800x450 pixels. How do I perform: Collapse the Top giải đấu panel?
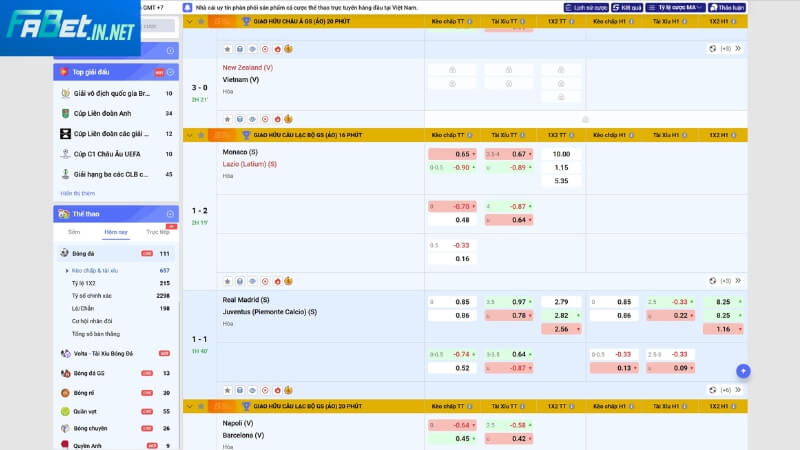click(x=170, y=72)
